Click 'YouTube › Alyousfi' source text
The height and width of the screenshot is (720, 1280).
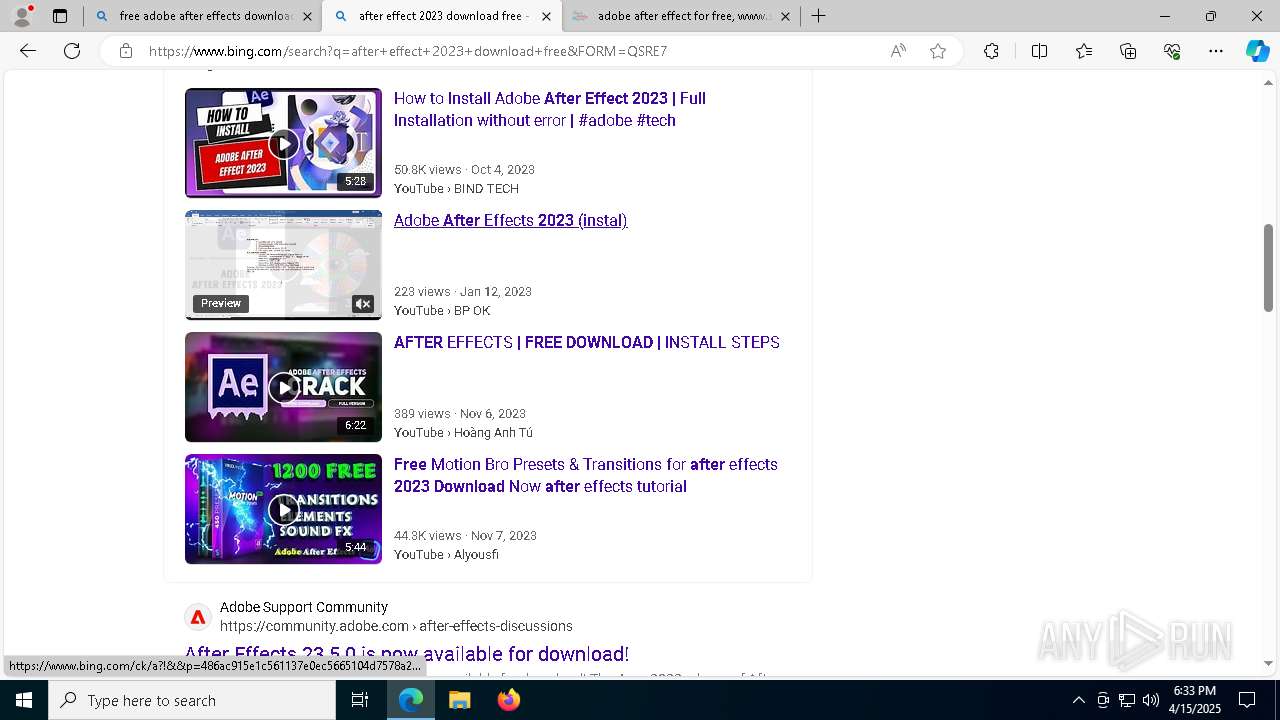pyautogui.click(x=446, y=554)
